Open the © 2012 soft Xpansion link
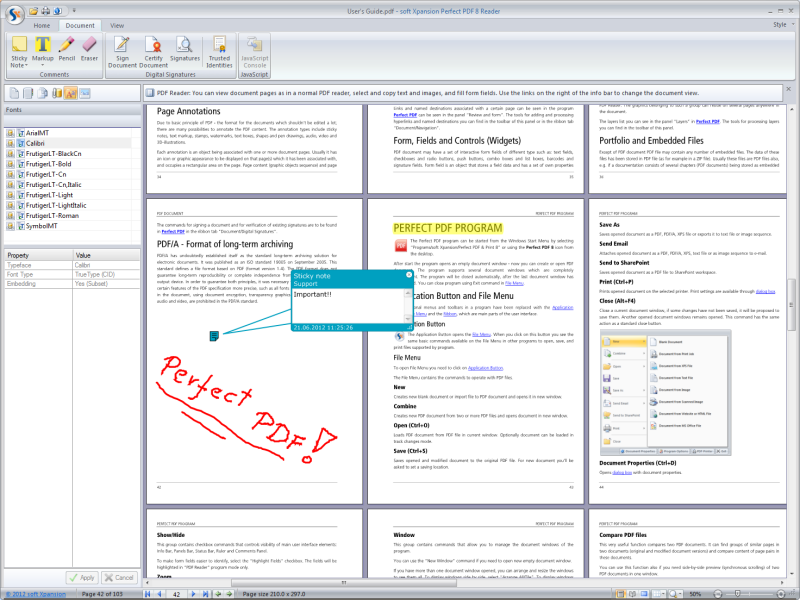 (x=35, y=594)
